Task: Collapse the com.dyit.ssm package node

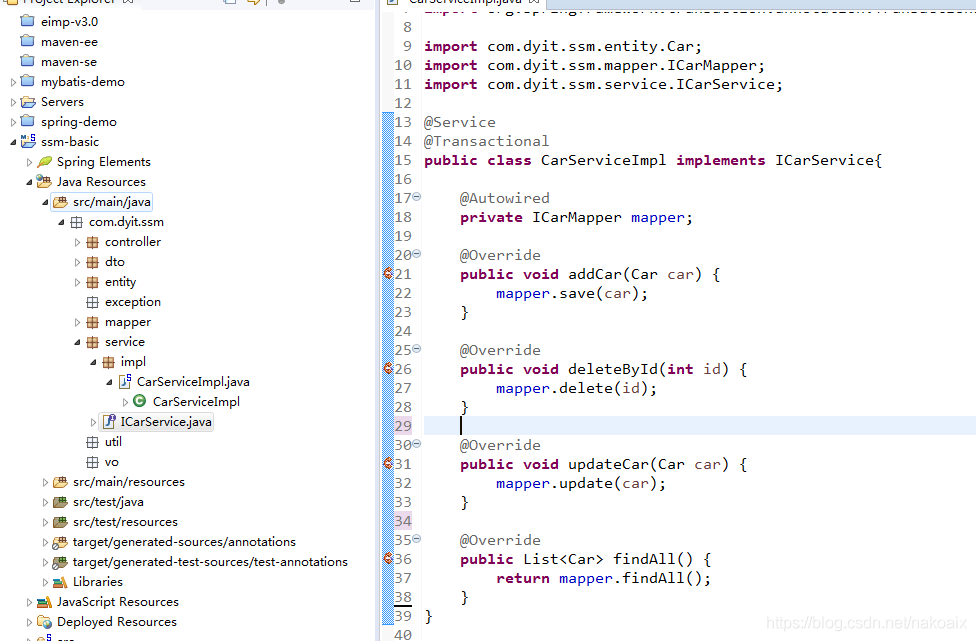Action: 61,222
